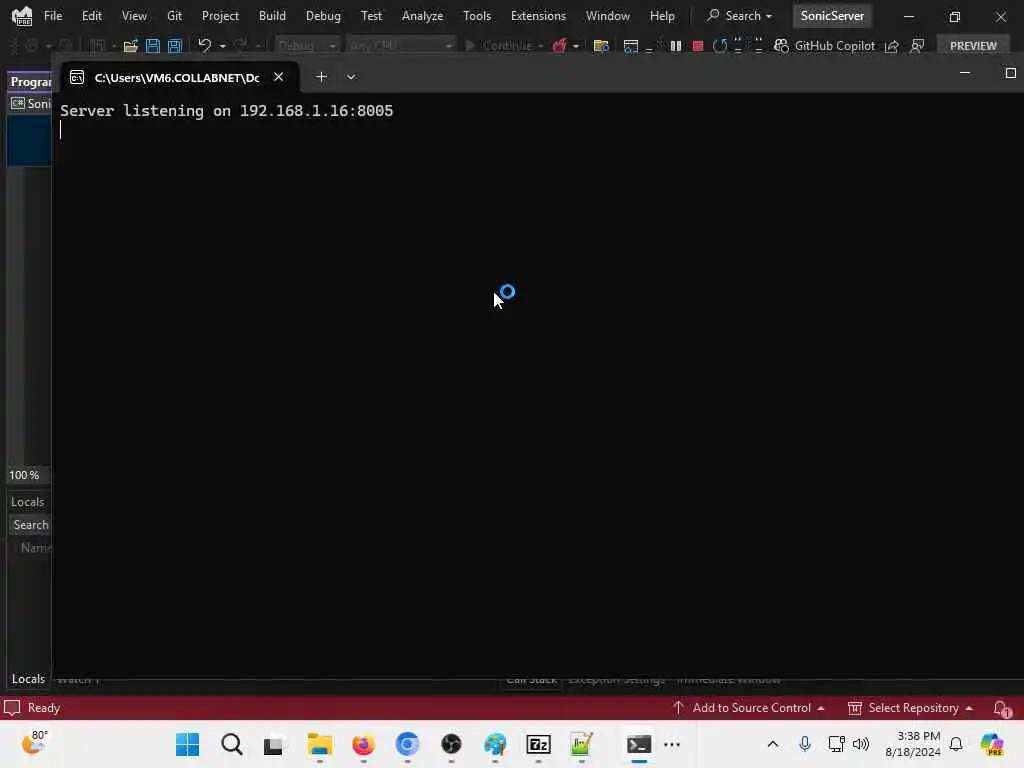This screenshot has height=768, width=1024.
Task: Click the microphone tray icon
Action: (x=805, y=744)
